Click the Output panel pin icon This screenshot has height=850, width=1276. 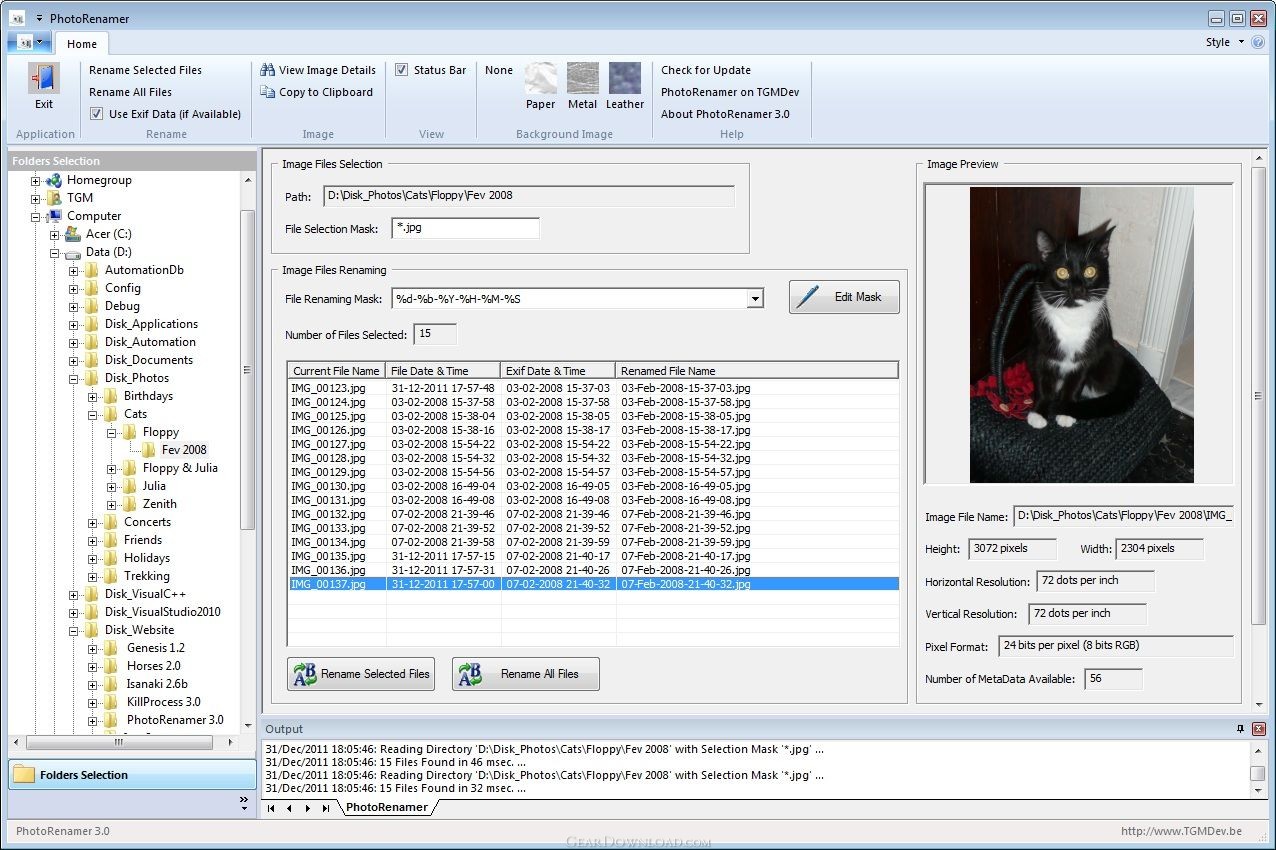click(x=1241, y=729)
